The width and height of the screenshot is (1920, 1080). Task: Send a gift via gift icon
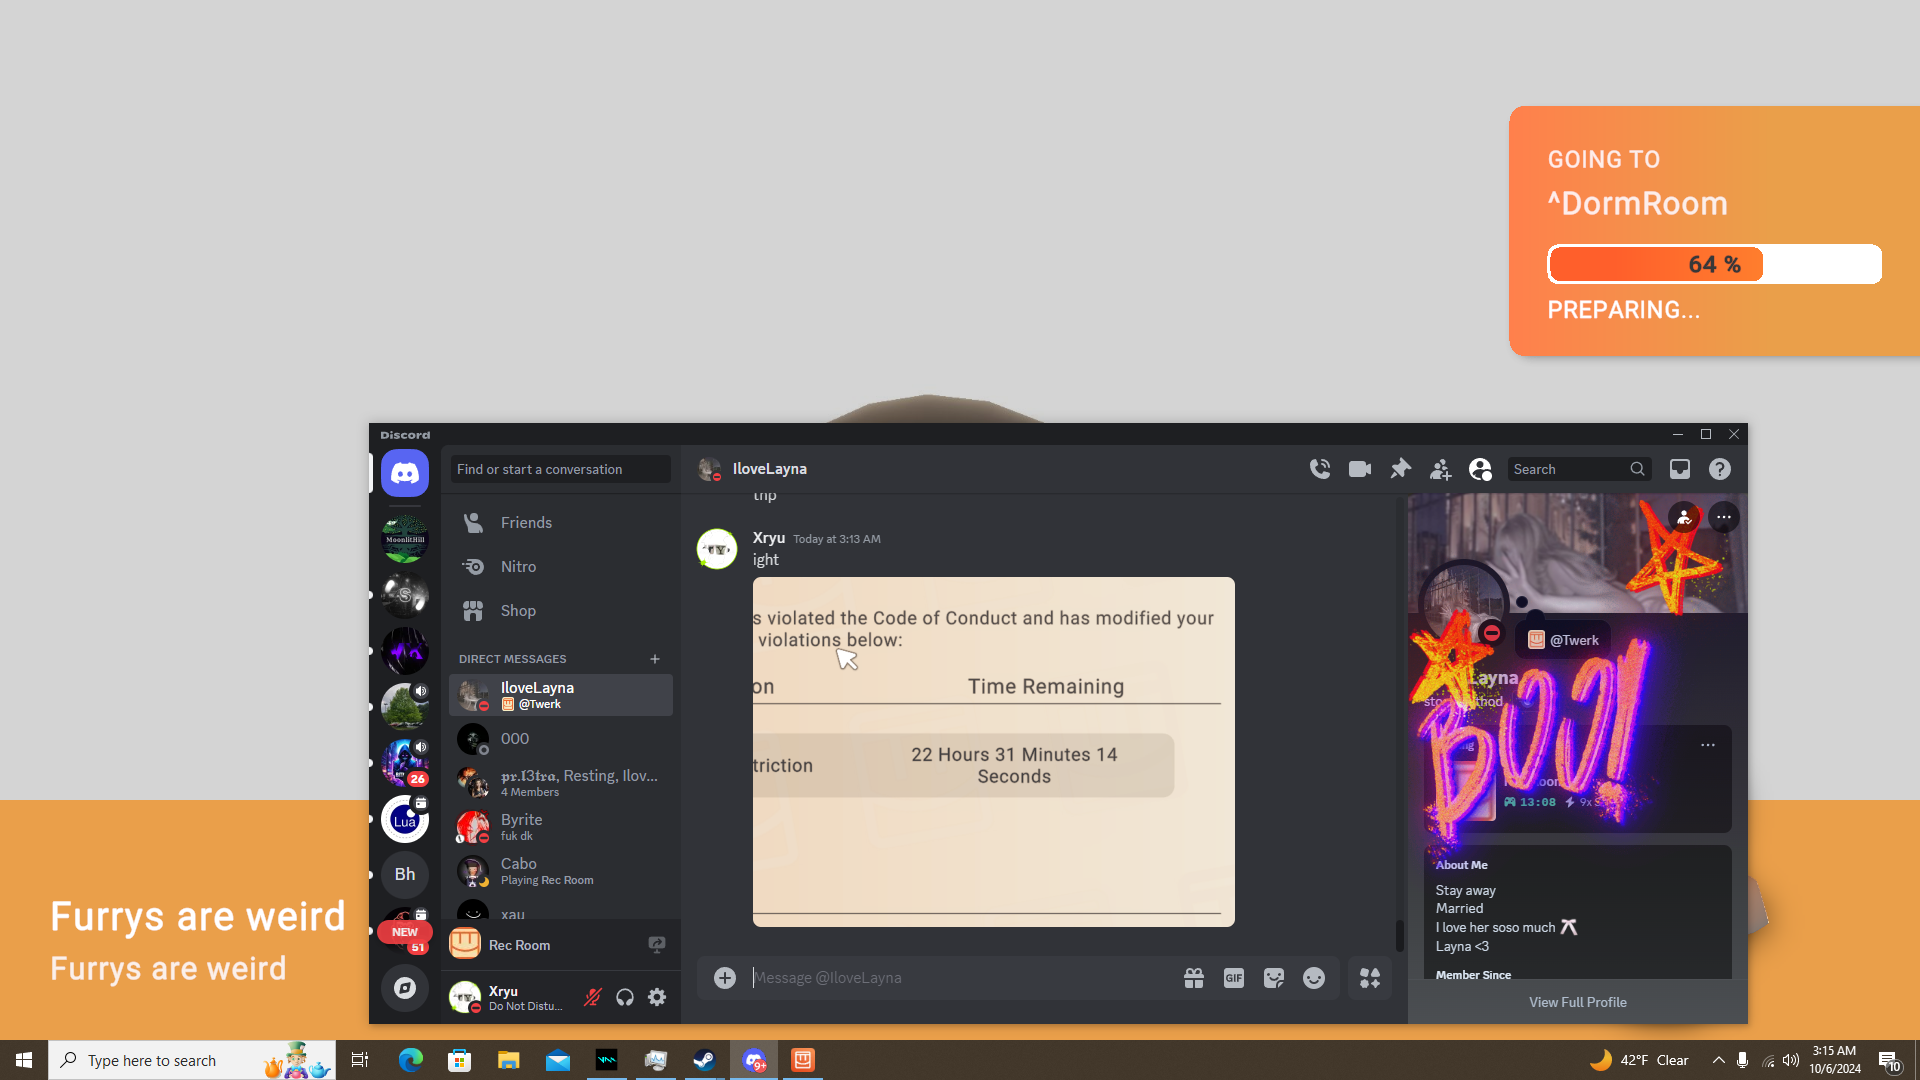[1194, 978]
